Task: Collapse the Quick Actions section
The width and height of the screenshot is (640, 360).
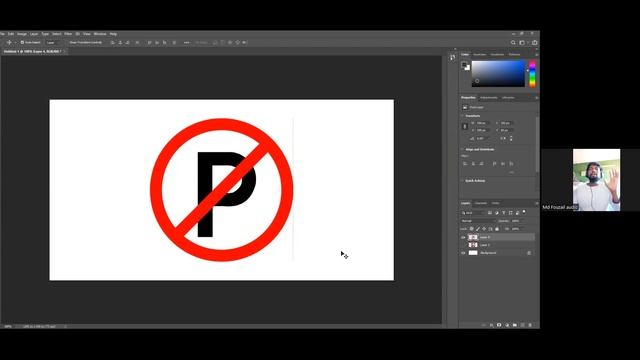Action: [463, 180]
